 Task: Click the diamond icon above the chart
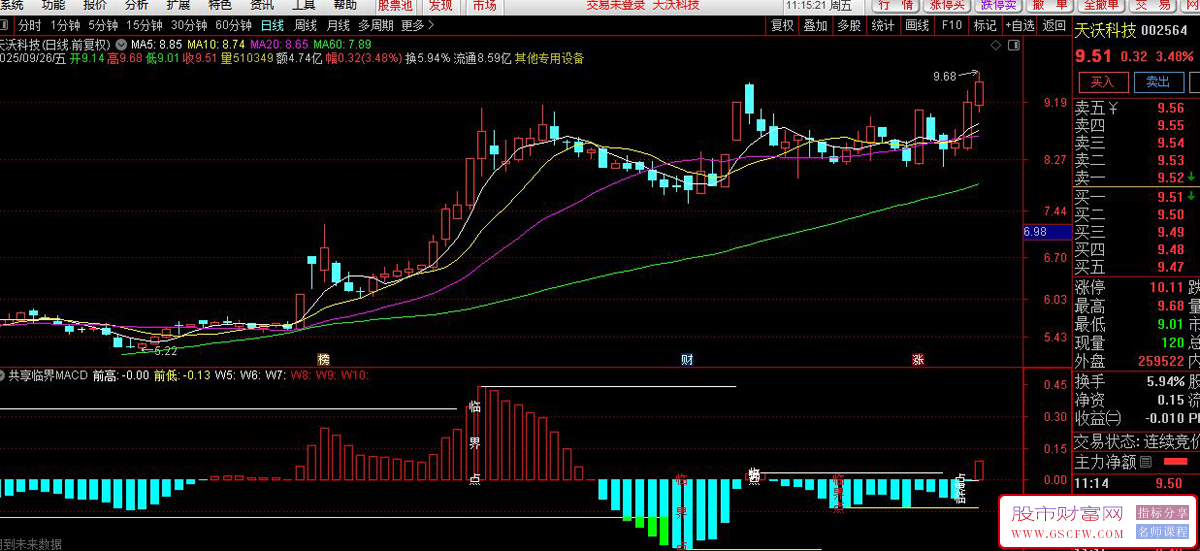click(994, 46)
